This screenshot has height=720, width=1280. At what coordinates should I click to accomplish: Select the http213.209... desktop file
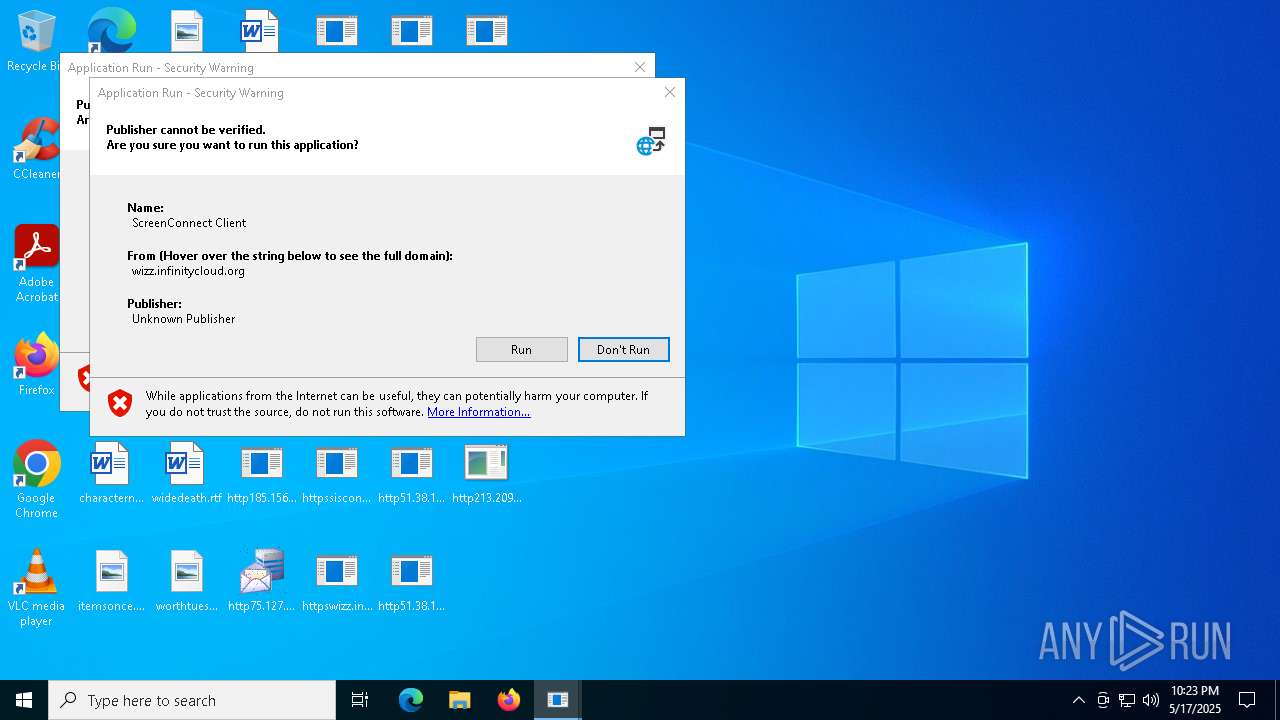[486, 473]
